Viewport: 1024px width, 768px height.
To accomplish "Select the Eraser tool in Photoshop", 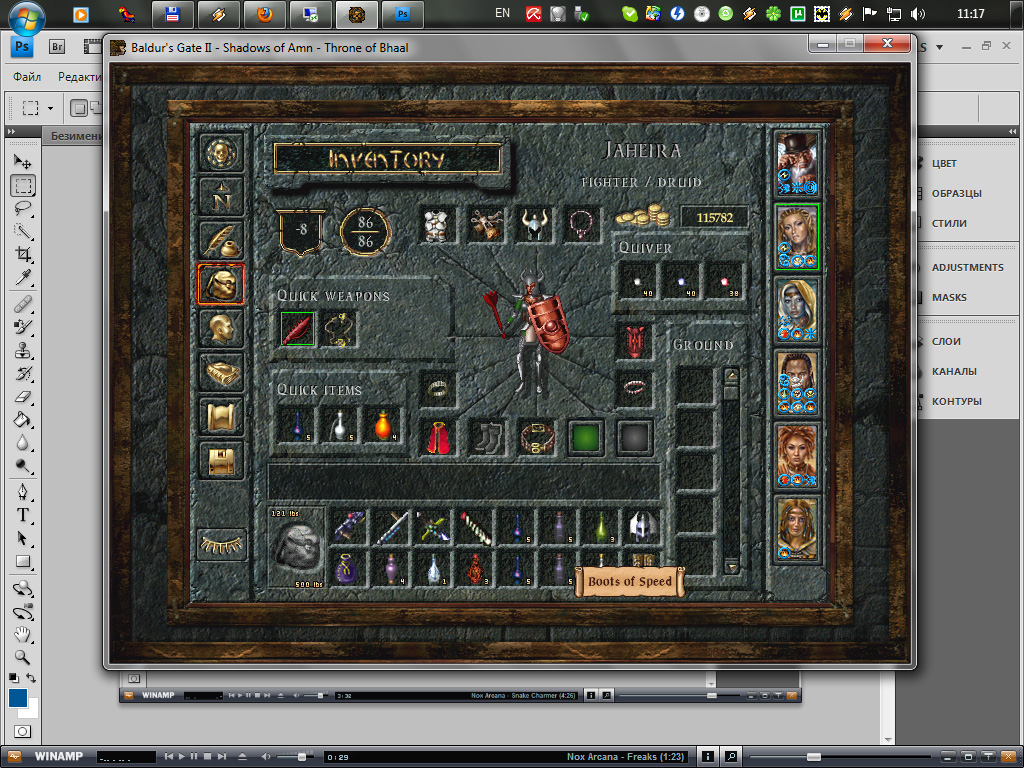I will [23, 396].
